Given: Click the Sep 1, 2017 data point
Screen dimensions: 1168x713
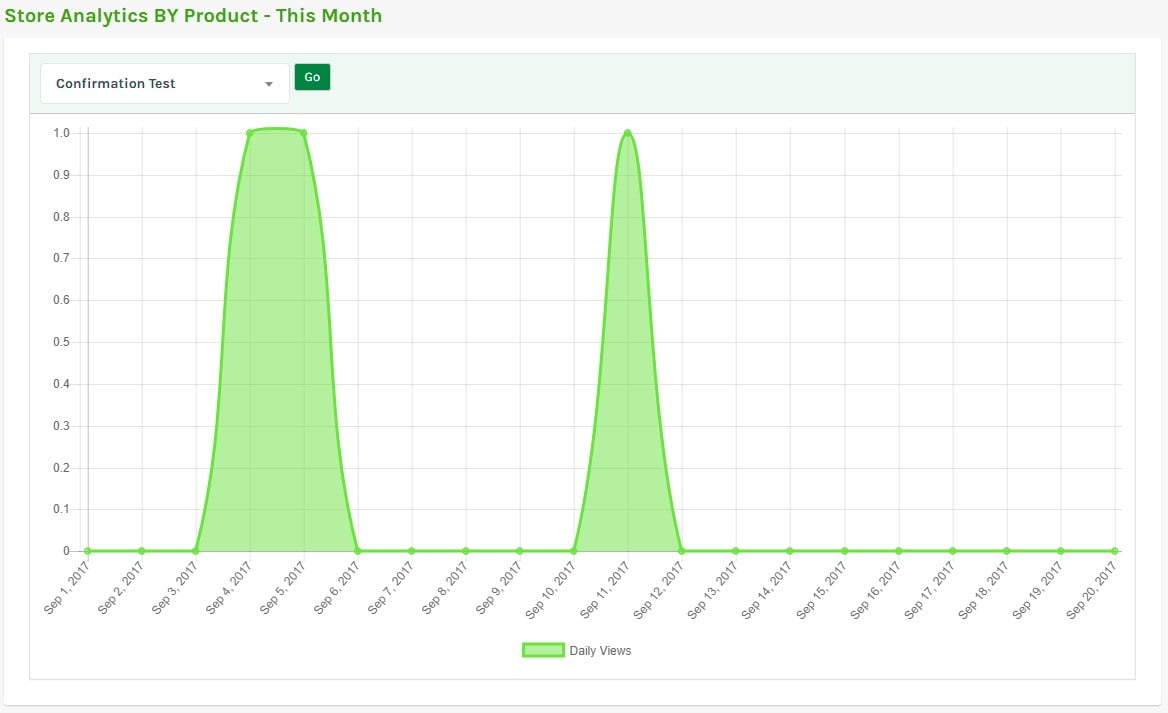Looking at the screenshot, I should click(88, 551).
